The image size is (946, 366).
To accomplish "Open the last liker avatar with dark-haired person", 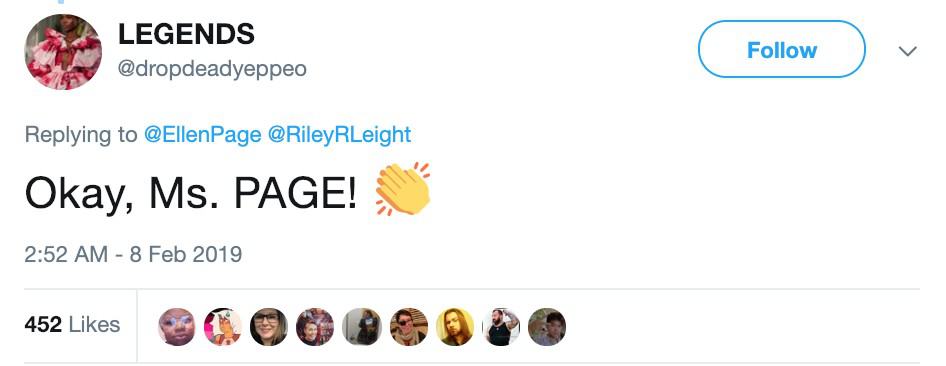I will pyautogui.click(x=547, y=327).
